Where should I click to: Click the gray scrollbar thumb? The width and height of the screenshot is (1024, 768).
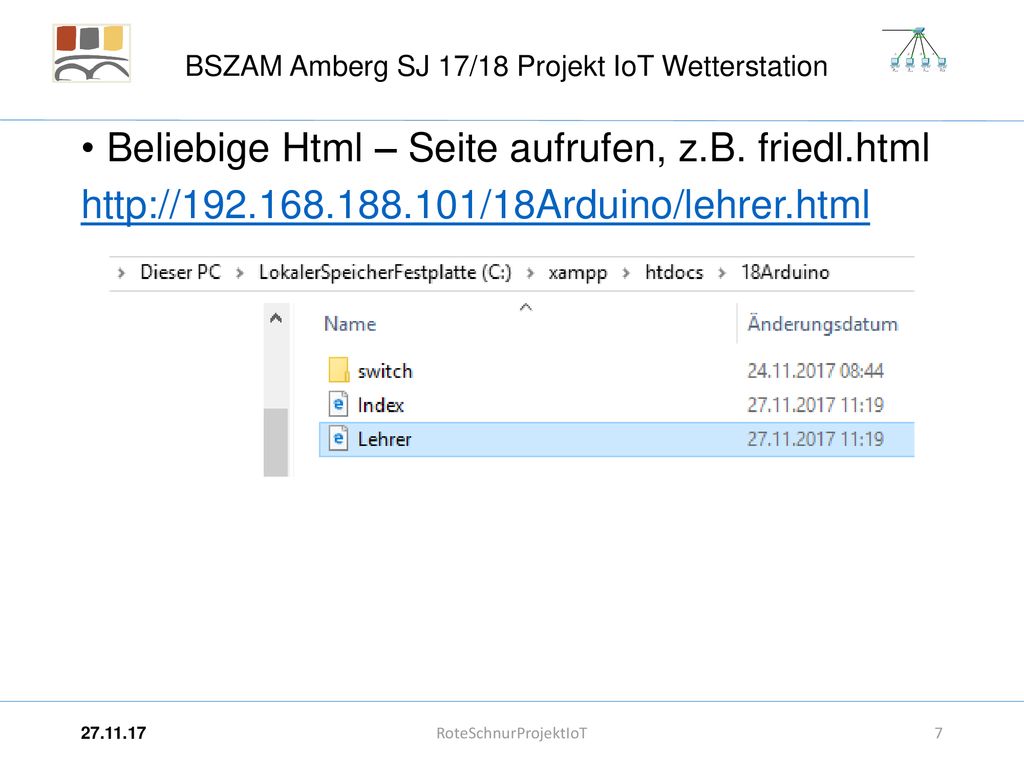click(x=276, y=442)
